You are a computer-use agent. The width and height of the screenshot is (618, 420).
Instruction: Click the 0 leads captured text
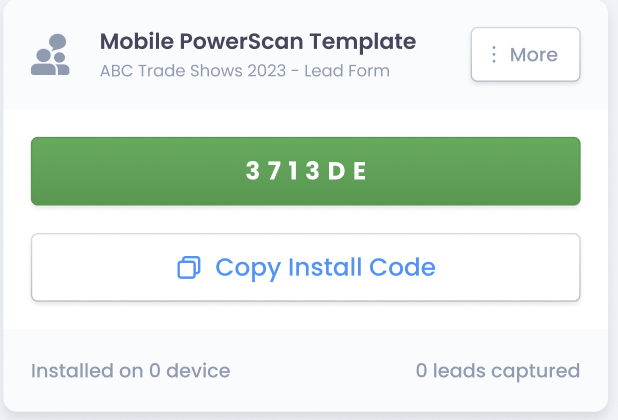[498, 371]
